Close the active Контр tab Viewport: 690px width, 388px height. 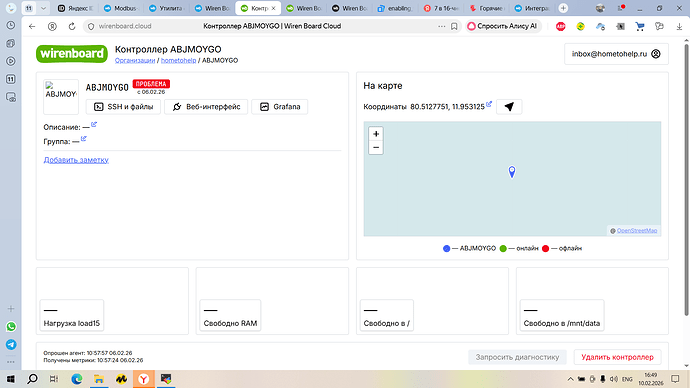[x=273, y=8]
